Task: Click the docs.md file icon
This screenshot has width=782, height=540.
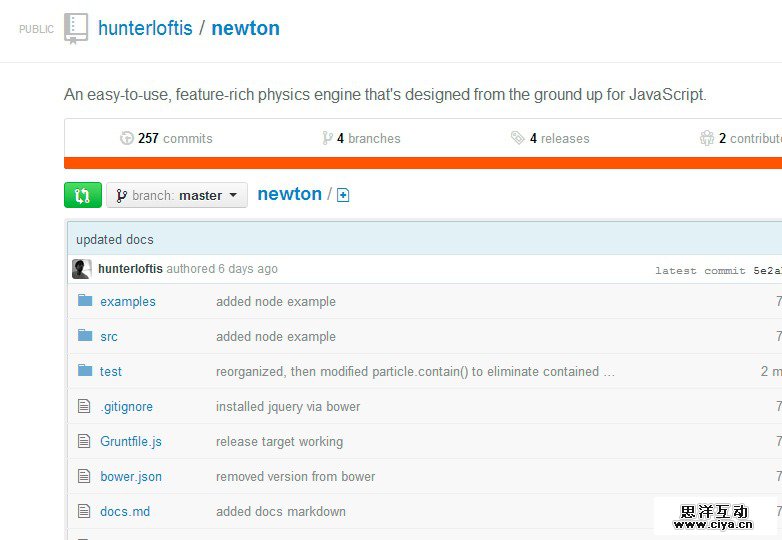Action: click(84, 511)
